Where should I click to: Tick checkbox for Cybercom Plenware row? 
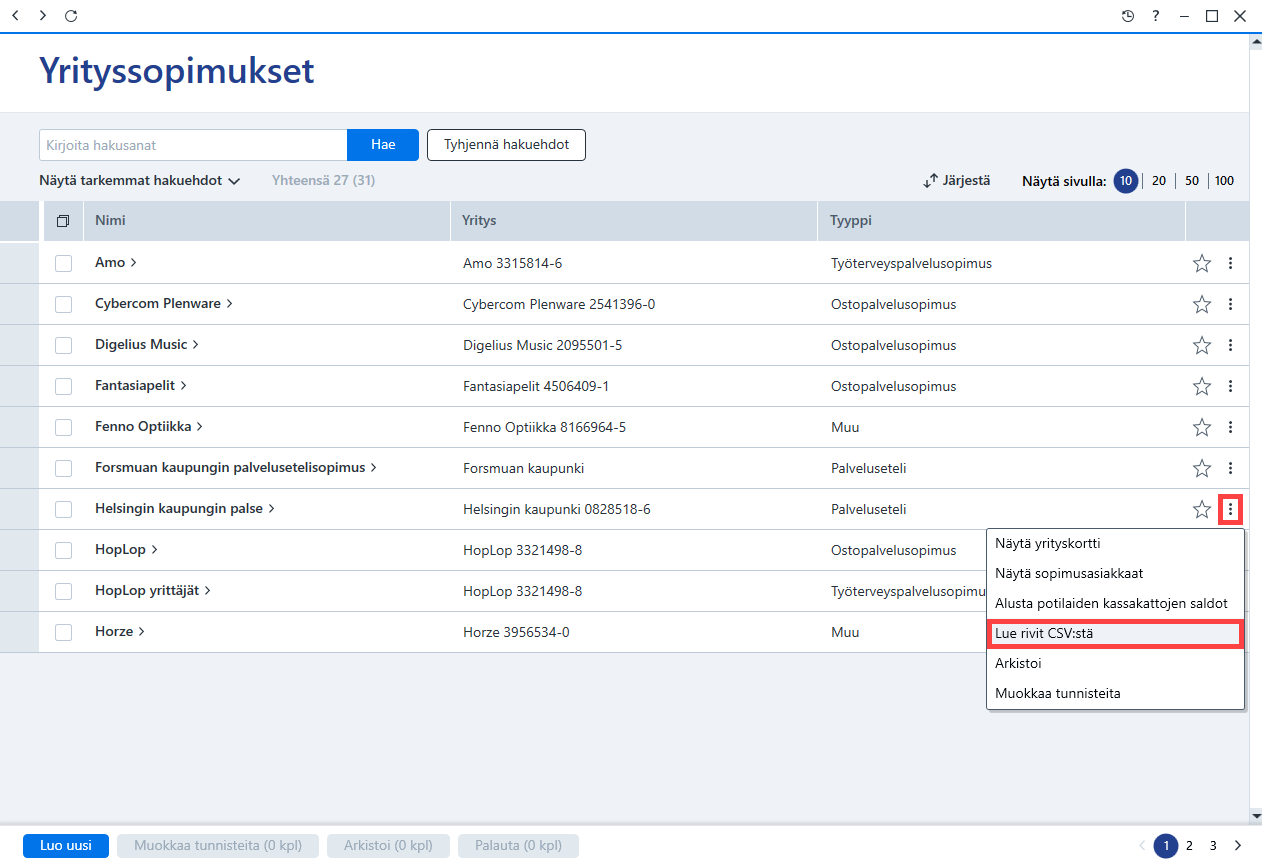63,304
